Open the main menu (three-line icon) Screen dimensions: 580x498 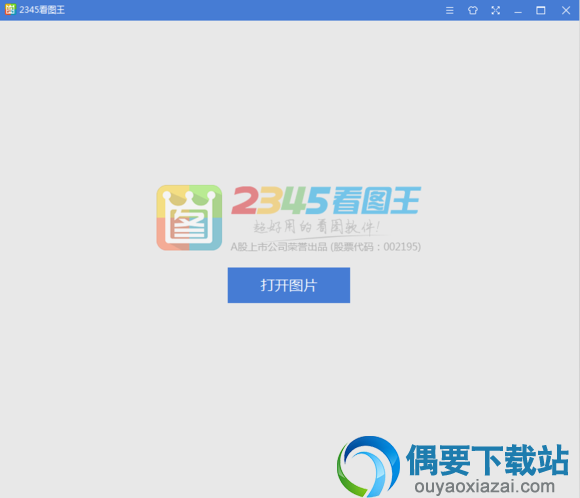(x=449, y=10)
